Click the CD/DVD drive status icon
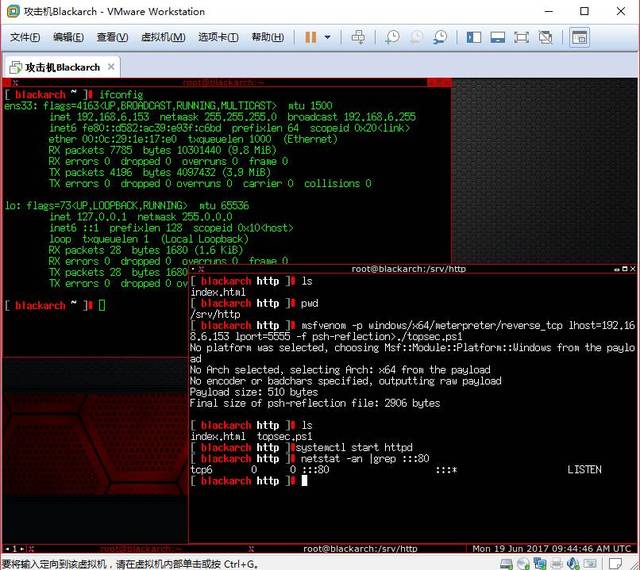640x570 pixels. point(523,564)
